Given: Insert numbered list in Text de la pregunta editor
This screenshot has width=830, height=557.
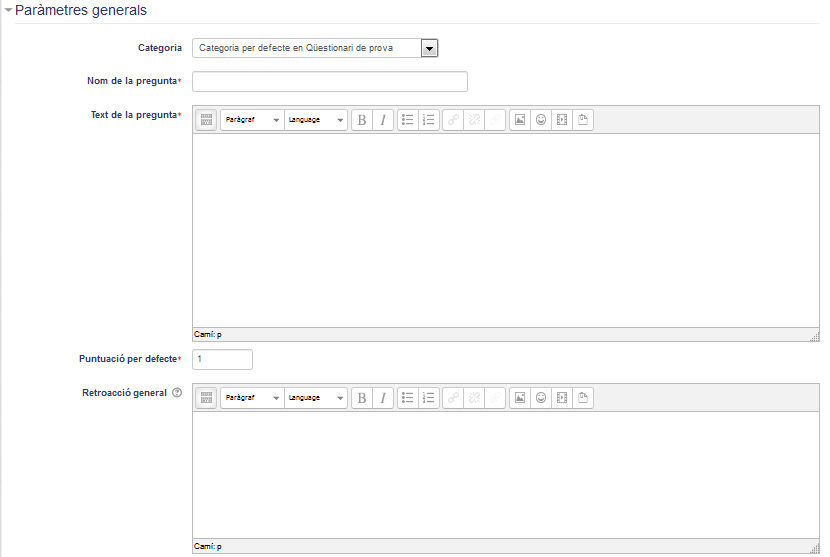Looking at the screenshot, I should pos(429,120).
